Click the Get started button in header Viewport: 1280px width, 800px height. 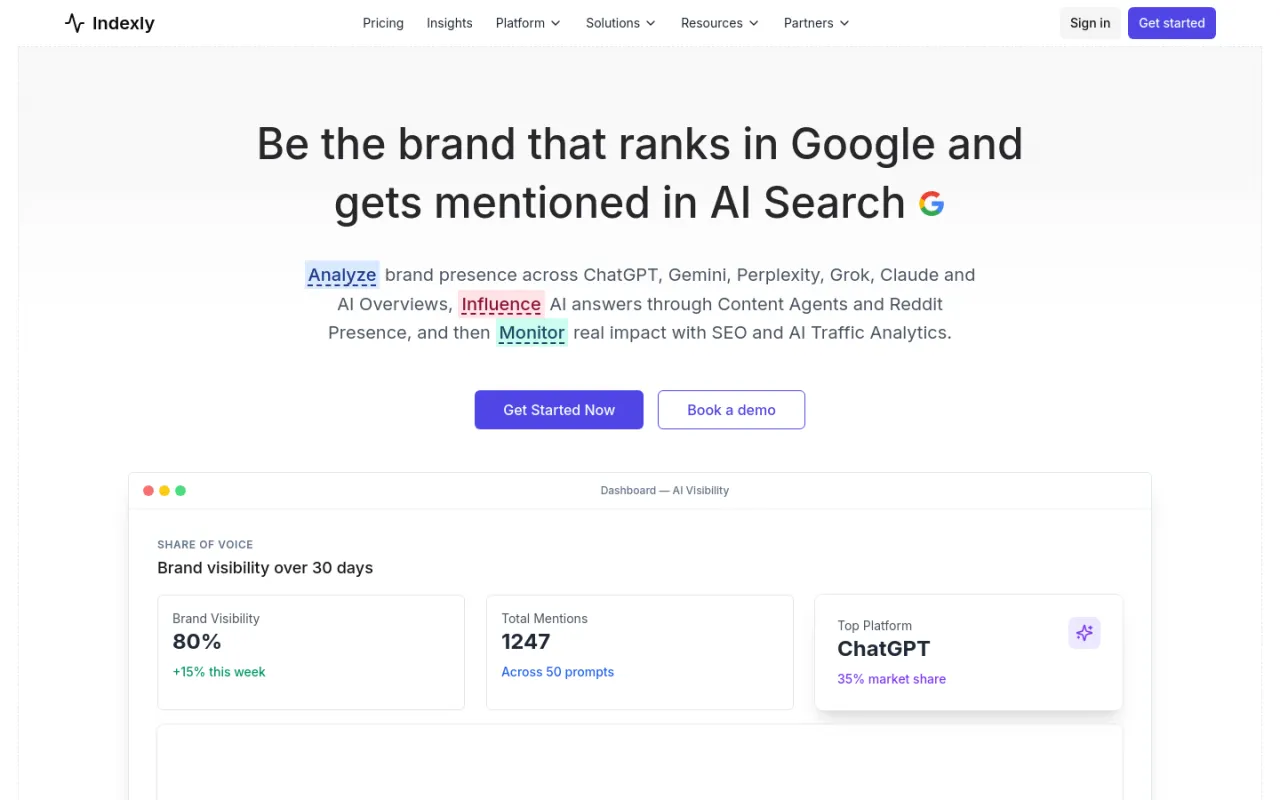click(1172, 23)
